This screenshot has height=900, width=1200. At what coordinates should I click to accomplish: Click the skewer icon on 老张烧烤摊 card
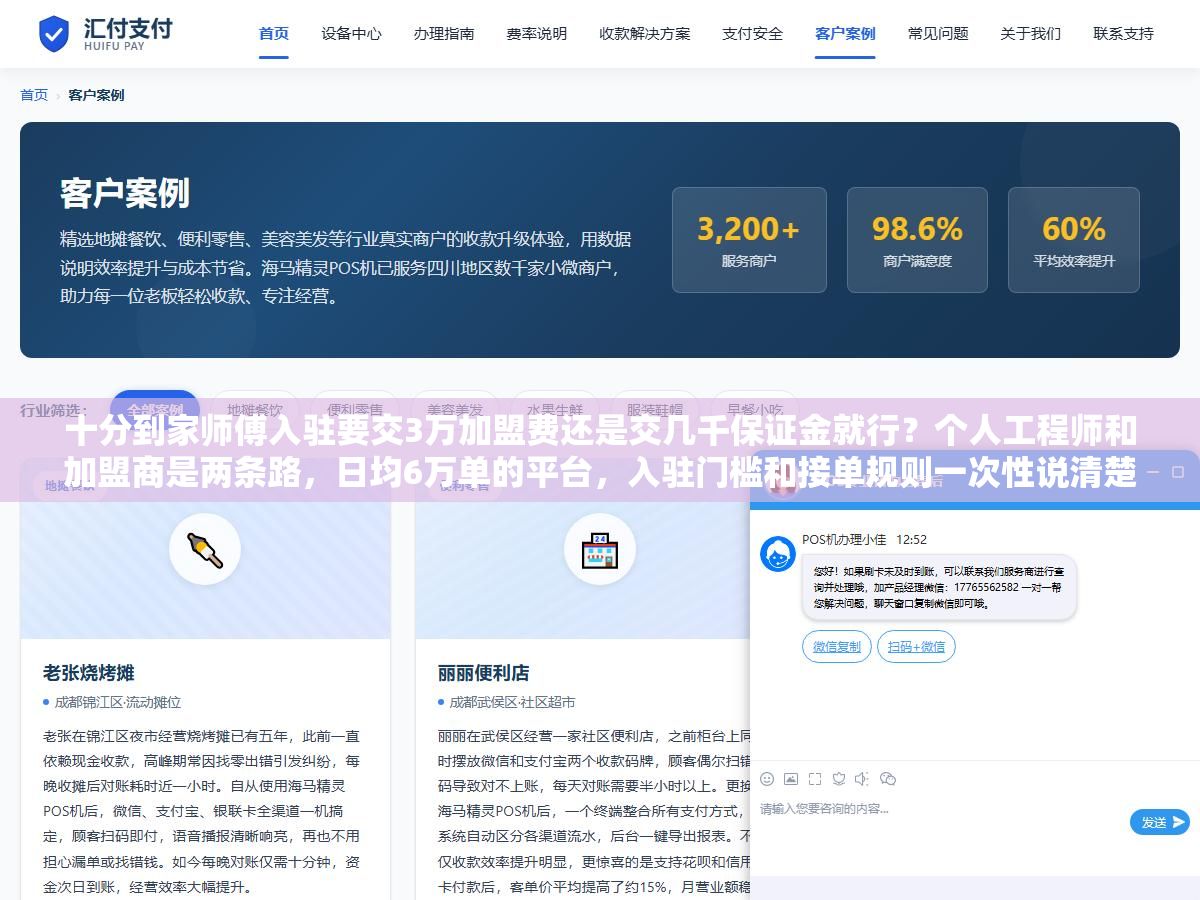[x=205, y=549]
